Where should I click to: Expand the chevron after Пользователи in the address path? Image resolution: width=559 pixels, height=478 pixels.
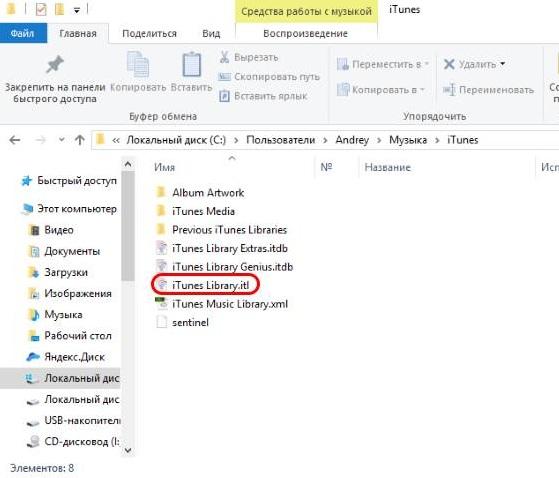pos(325,140)
